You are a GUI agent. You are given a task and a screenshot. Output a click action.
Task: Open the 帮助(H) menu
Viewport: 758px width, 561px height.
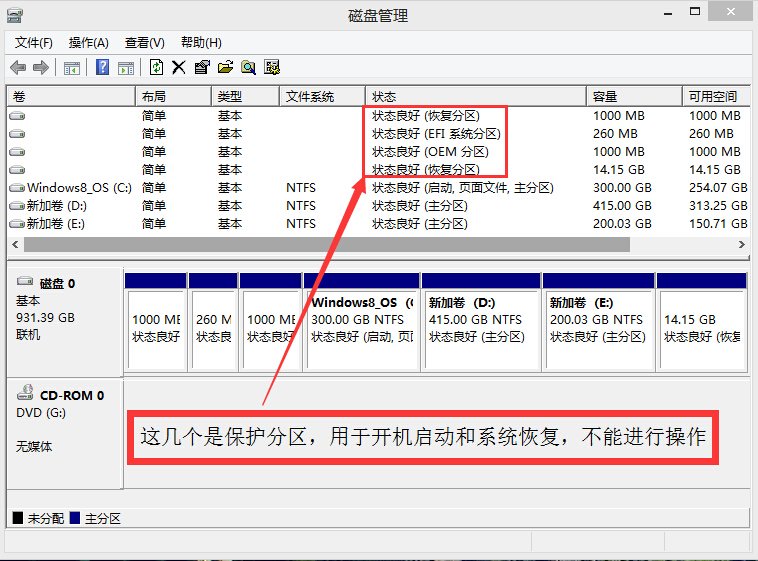201,43
